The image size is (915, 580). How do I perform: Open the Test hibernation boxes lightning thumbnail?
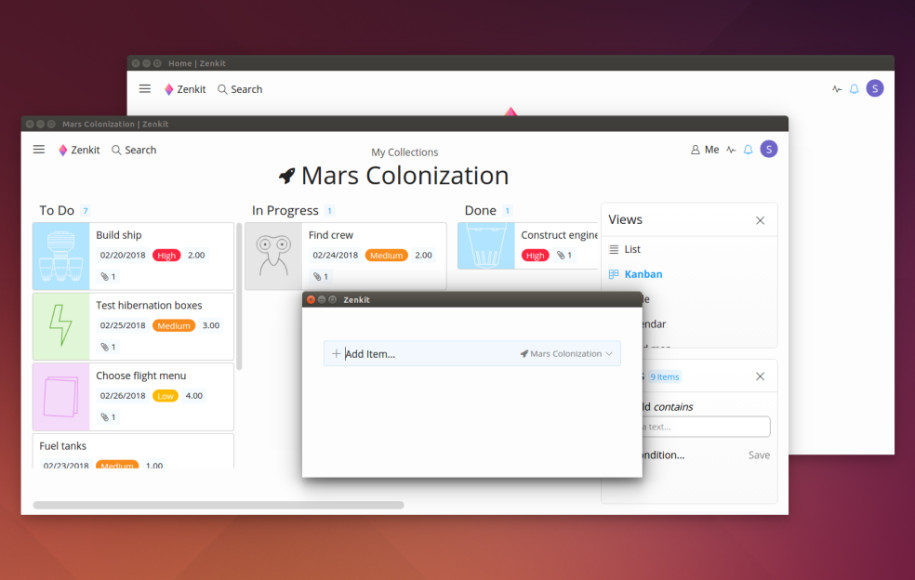(x=61, y=326)
